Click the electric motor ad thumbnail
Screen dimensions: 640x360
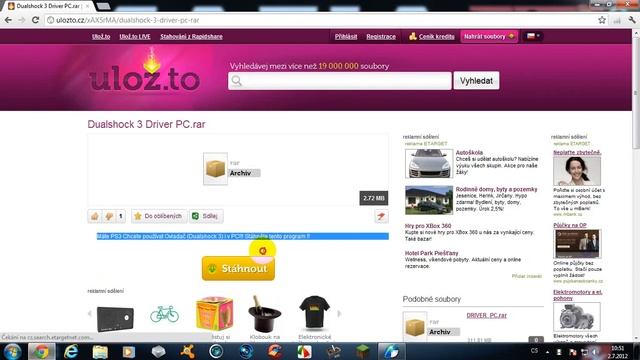[x=577, y=317]
